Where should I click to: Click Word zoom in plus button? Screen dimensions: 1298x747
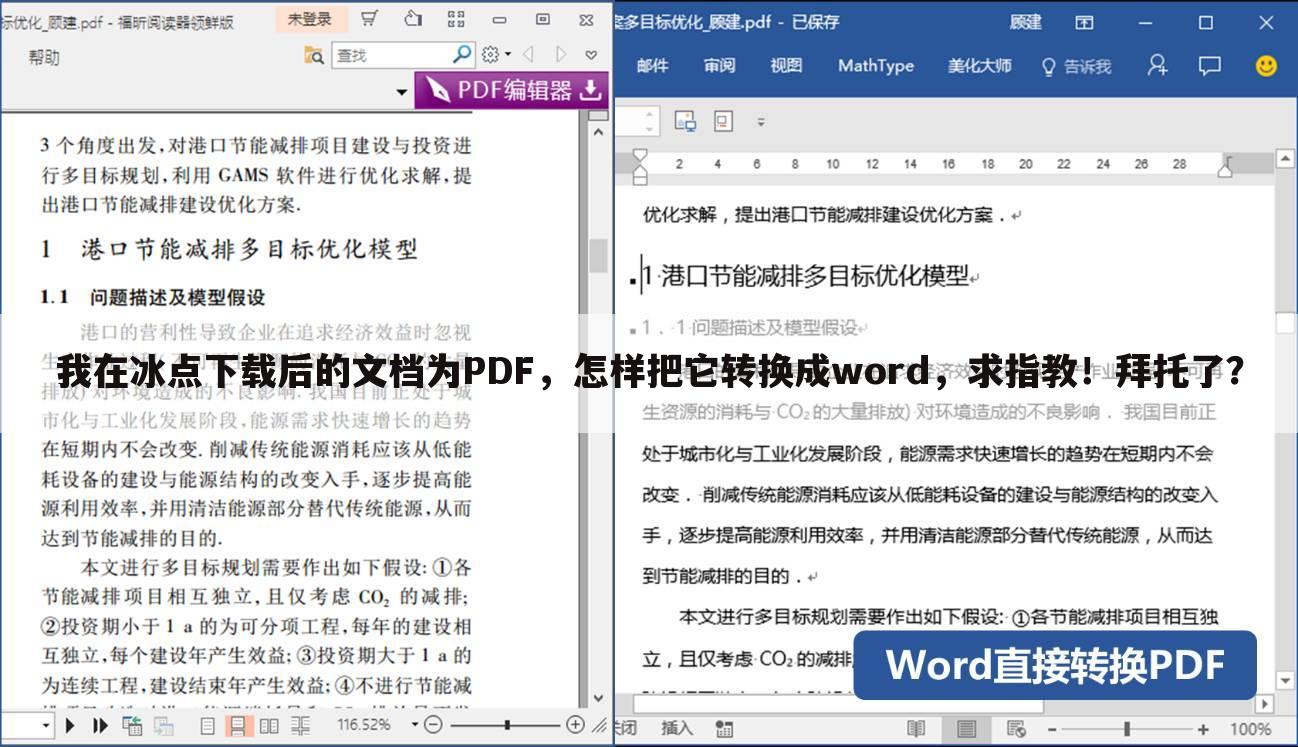(1205, 728)
